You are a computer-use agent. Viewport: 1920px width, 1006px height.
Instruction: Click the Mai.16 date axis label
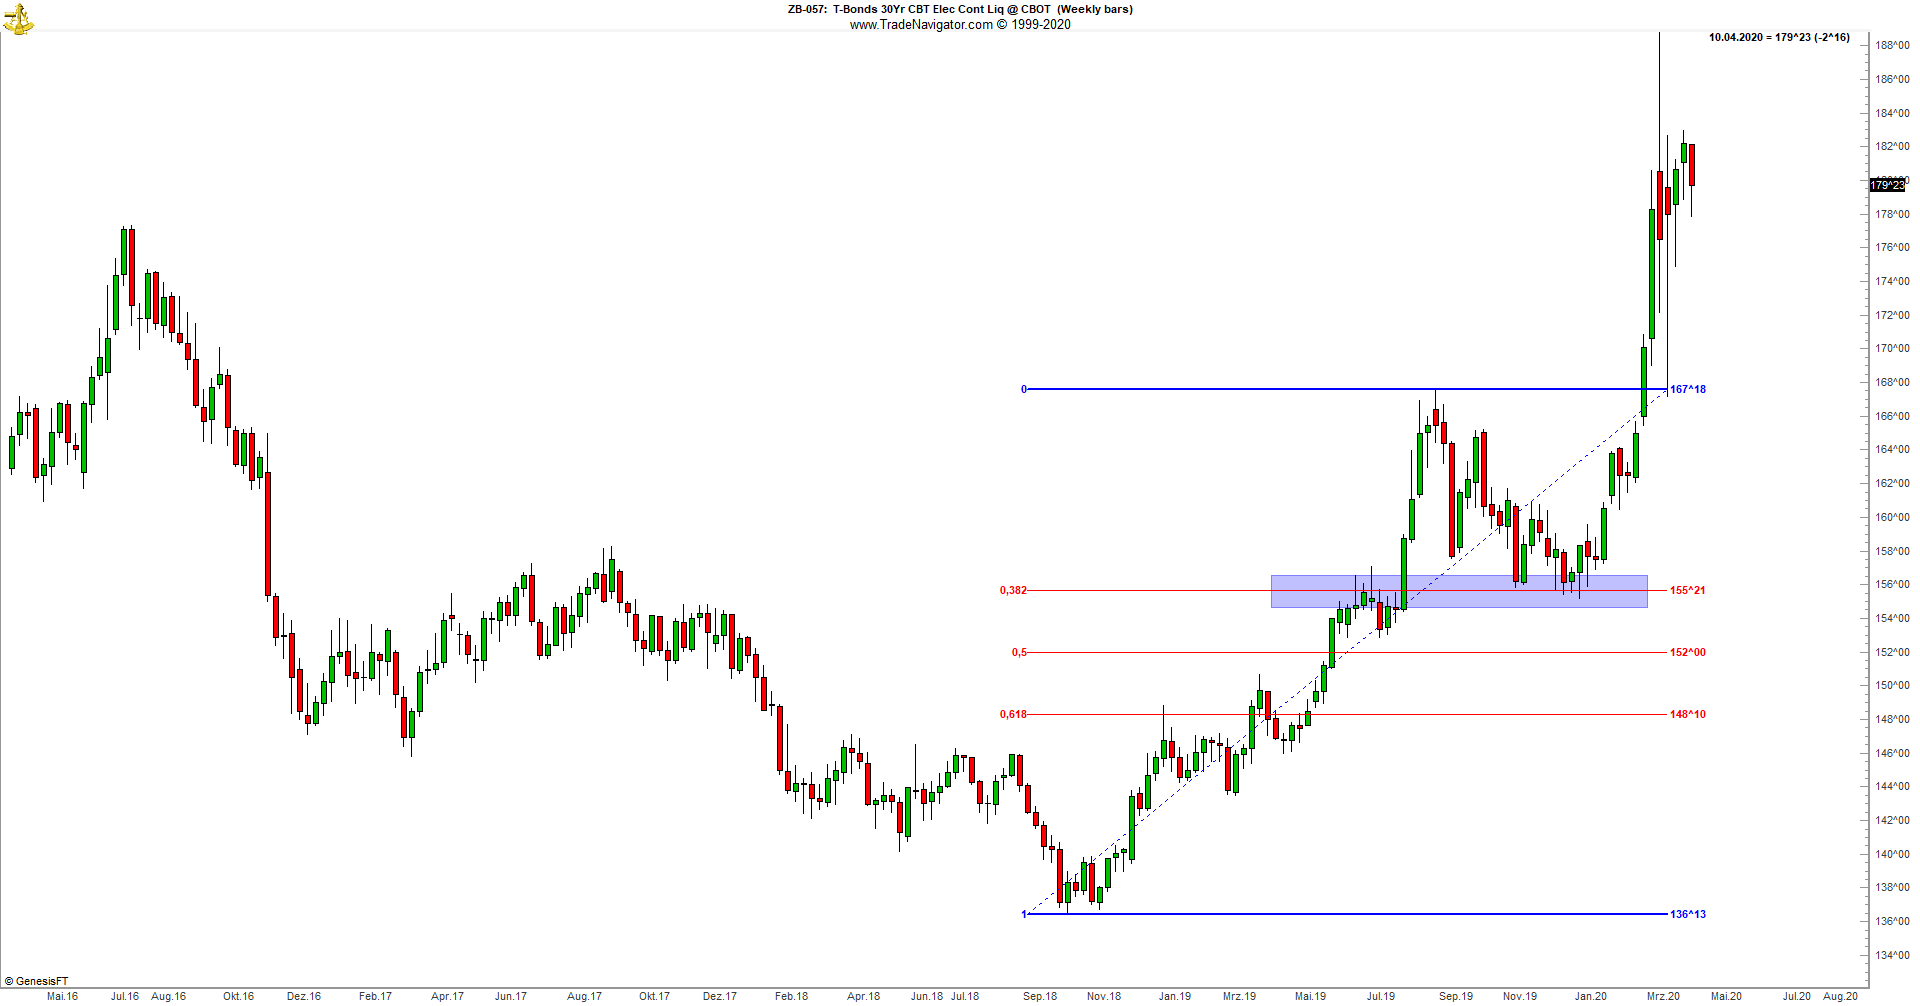coord(62,996)
